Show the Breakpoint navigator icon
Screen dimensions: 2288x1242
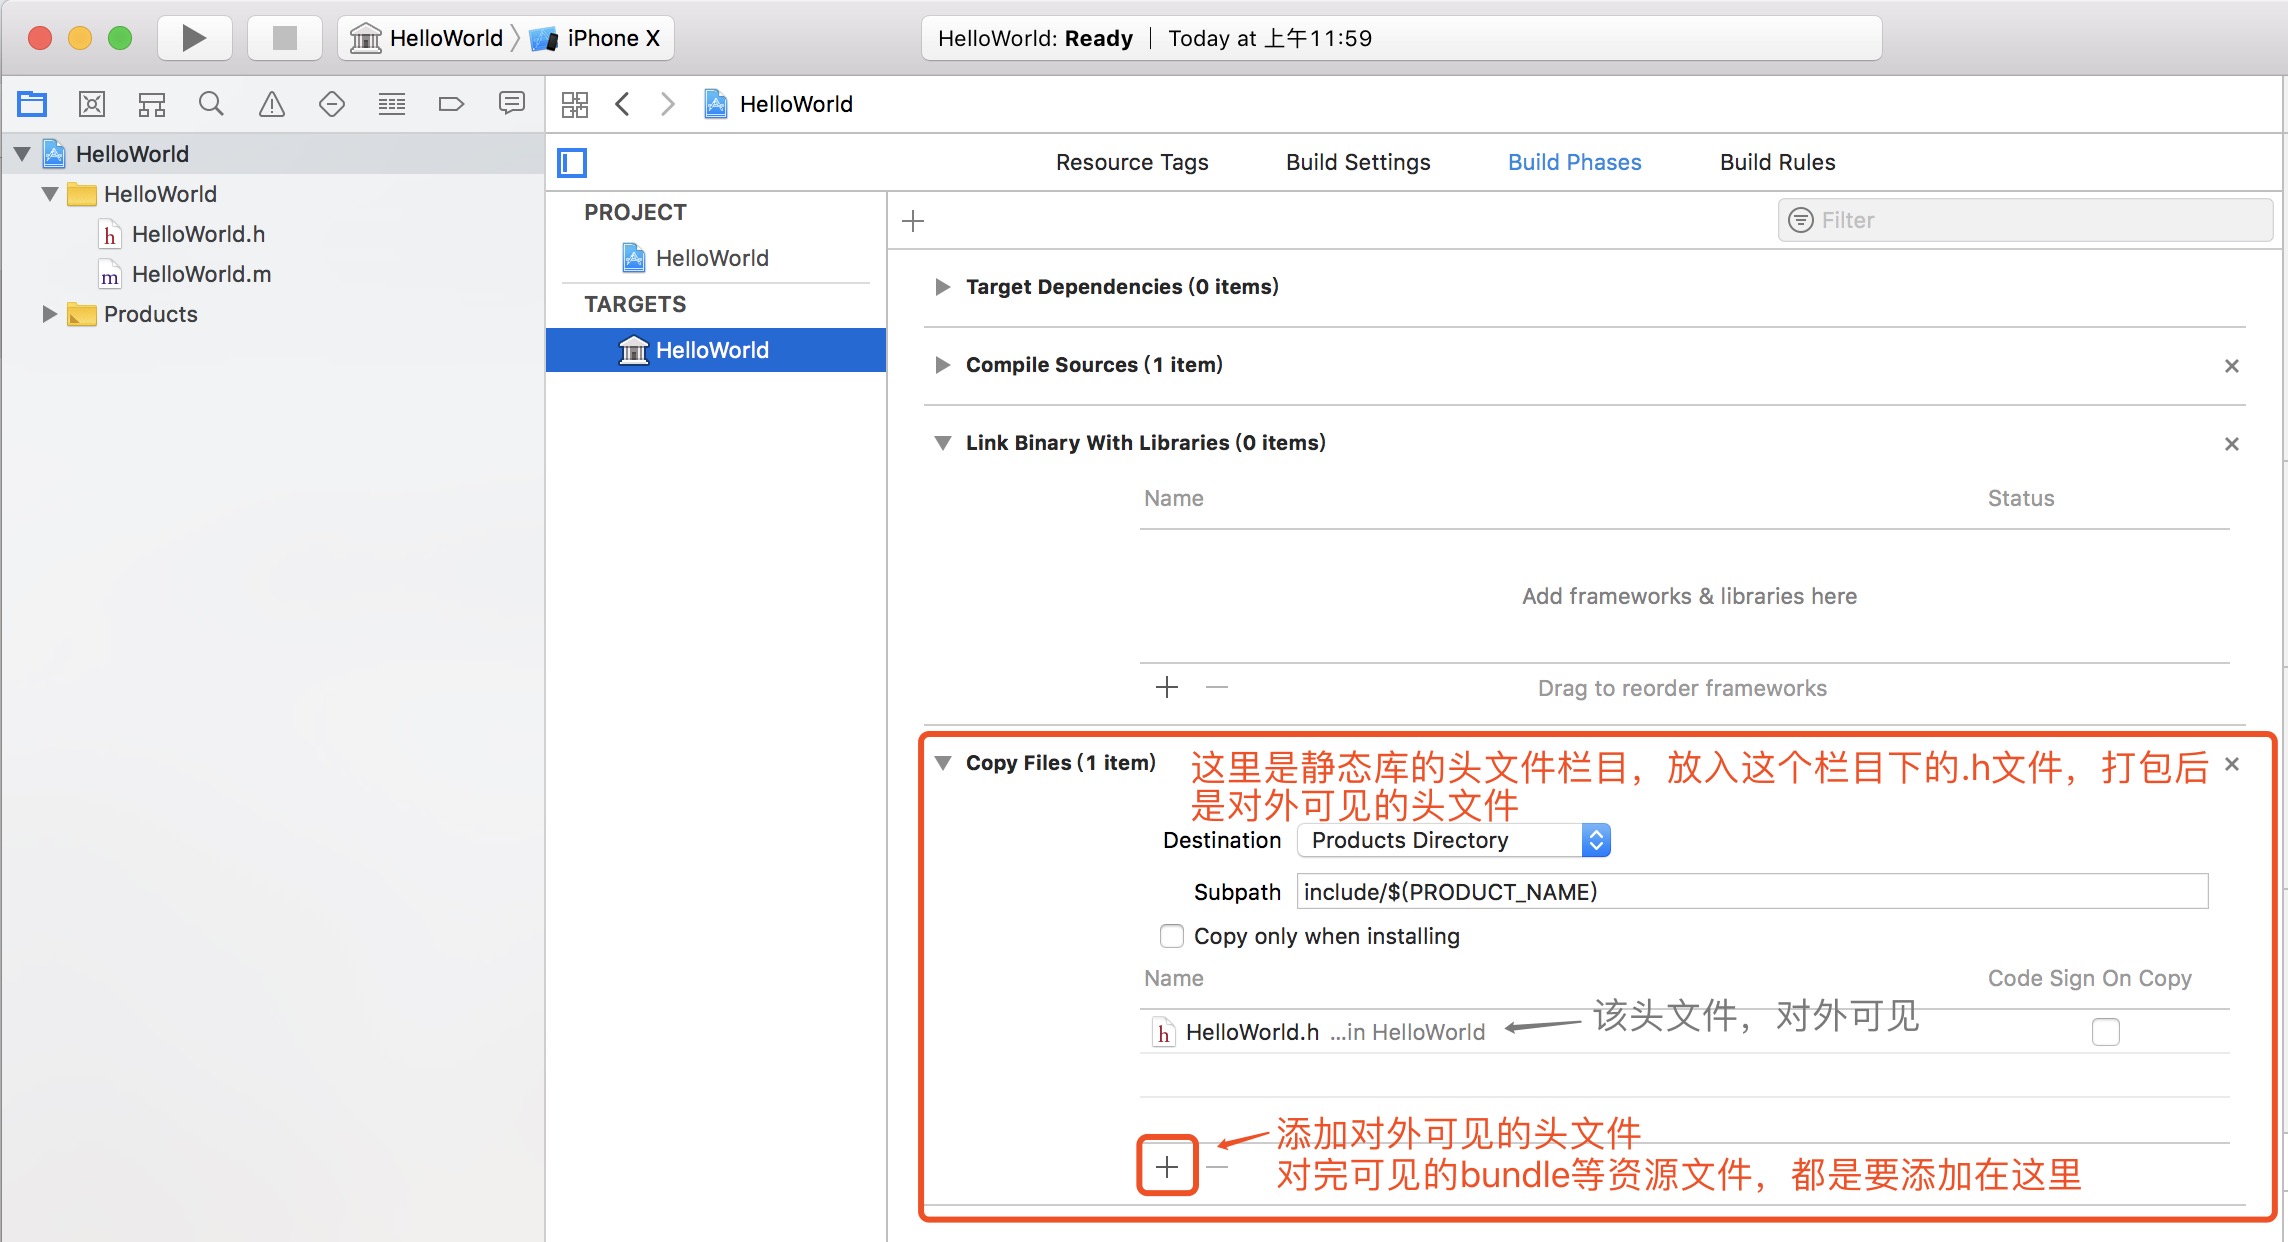[x=451, y=104]
